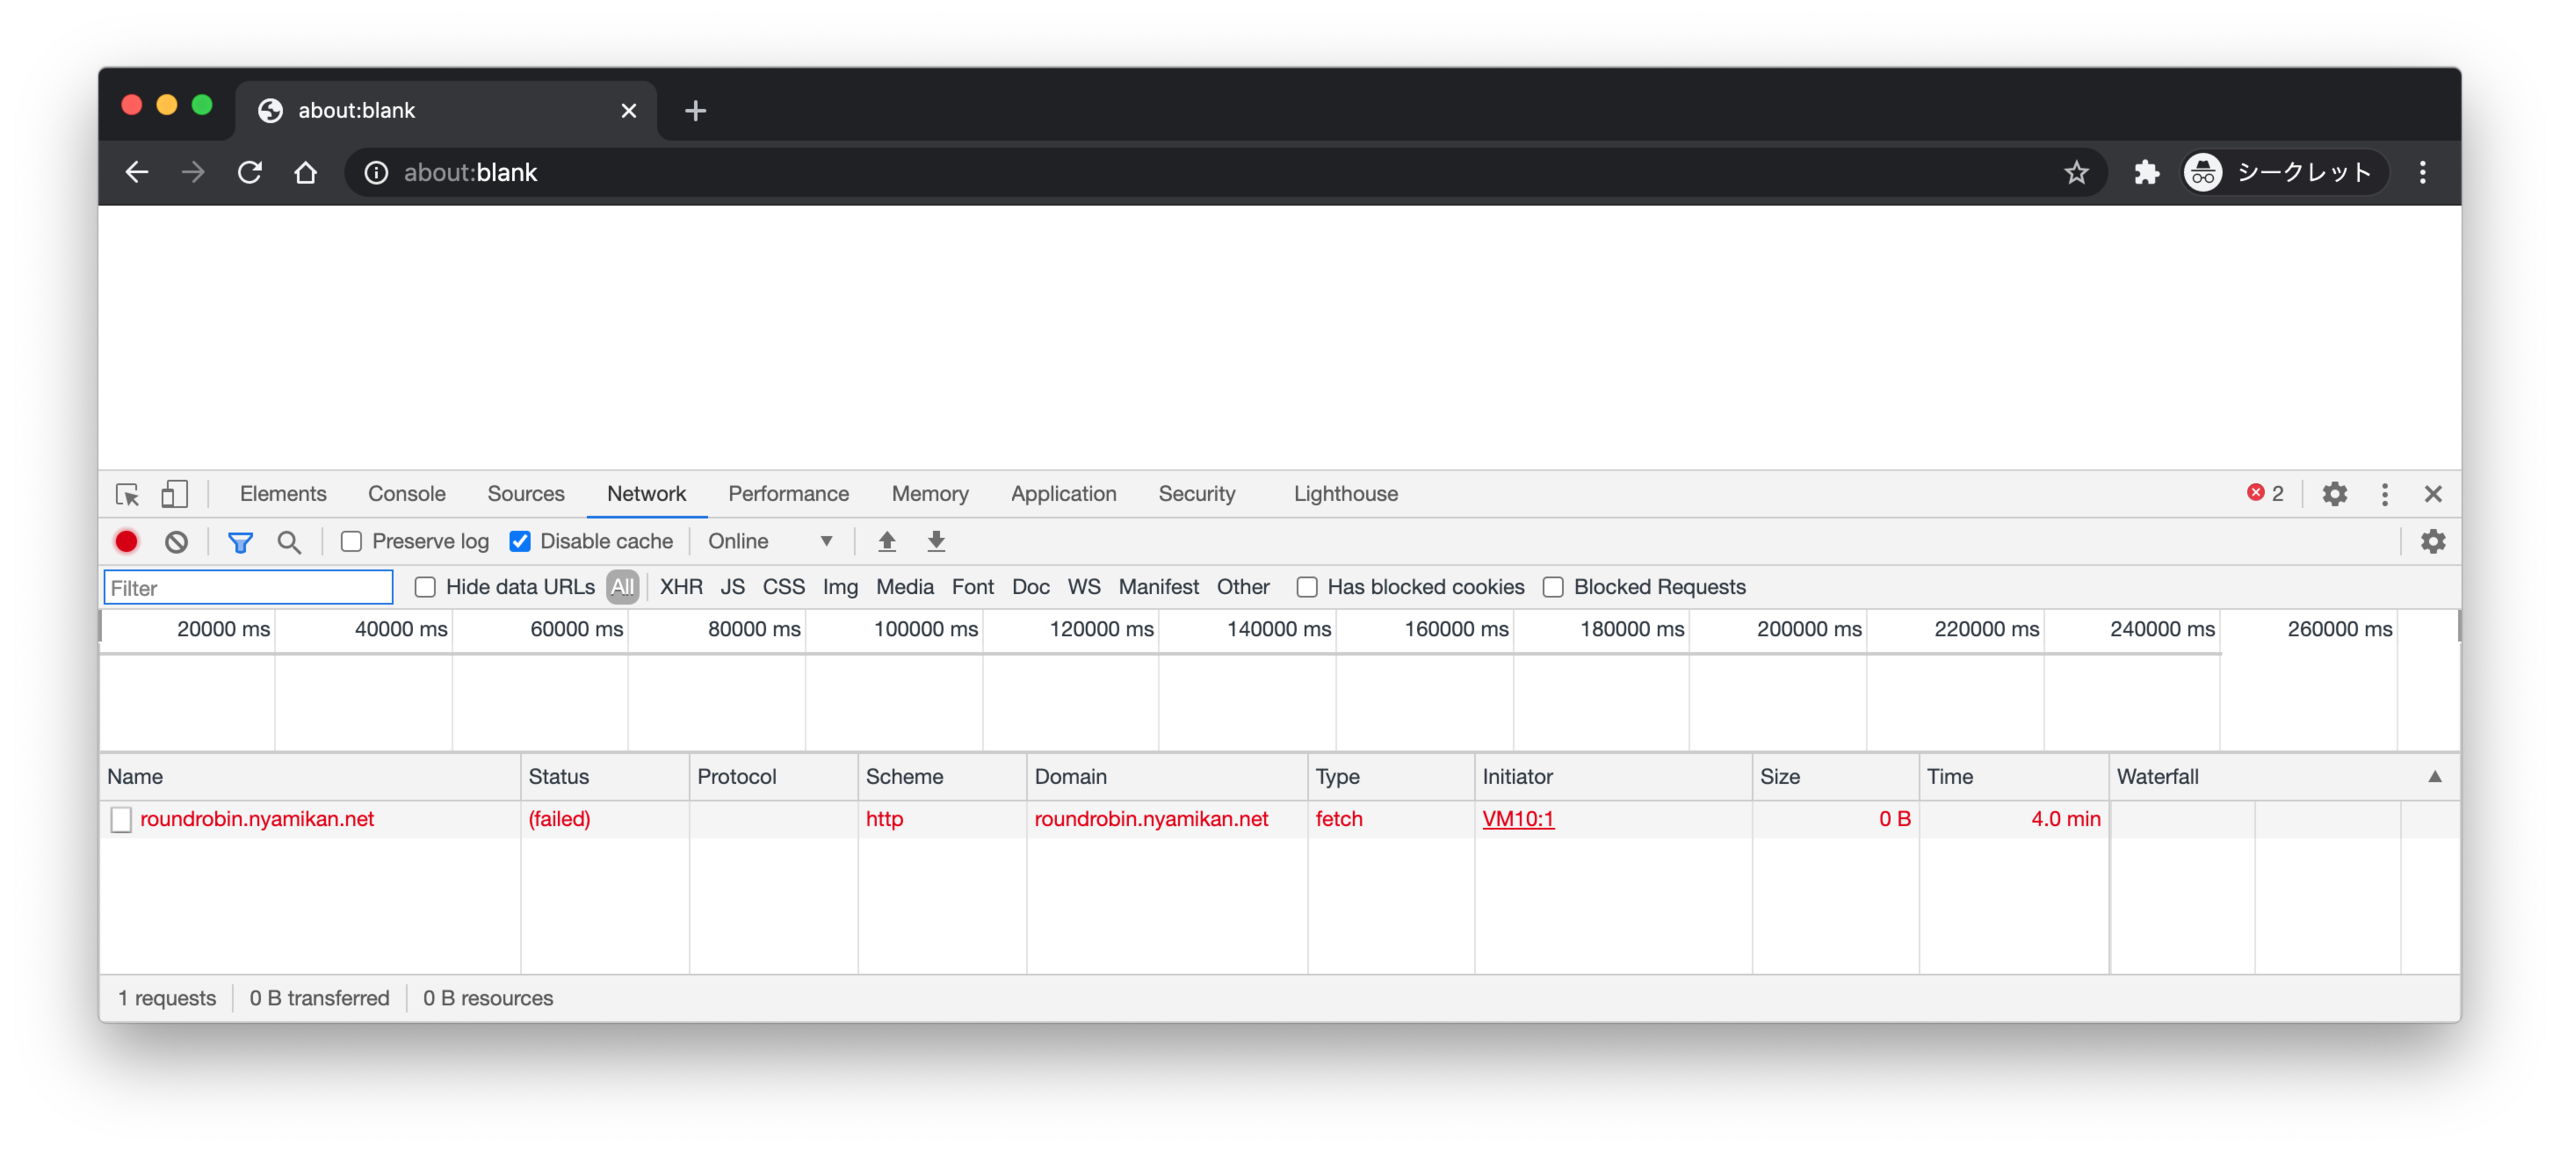Open network search magnifier
The width and height of the screenshot is (2560, 1153).
(x=288, y=541)
